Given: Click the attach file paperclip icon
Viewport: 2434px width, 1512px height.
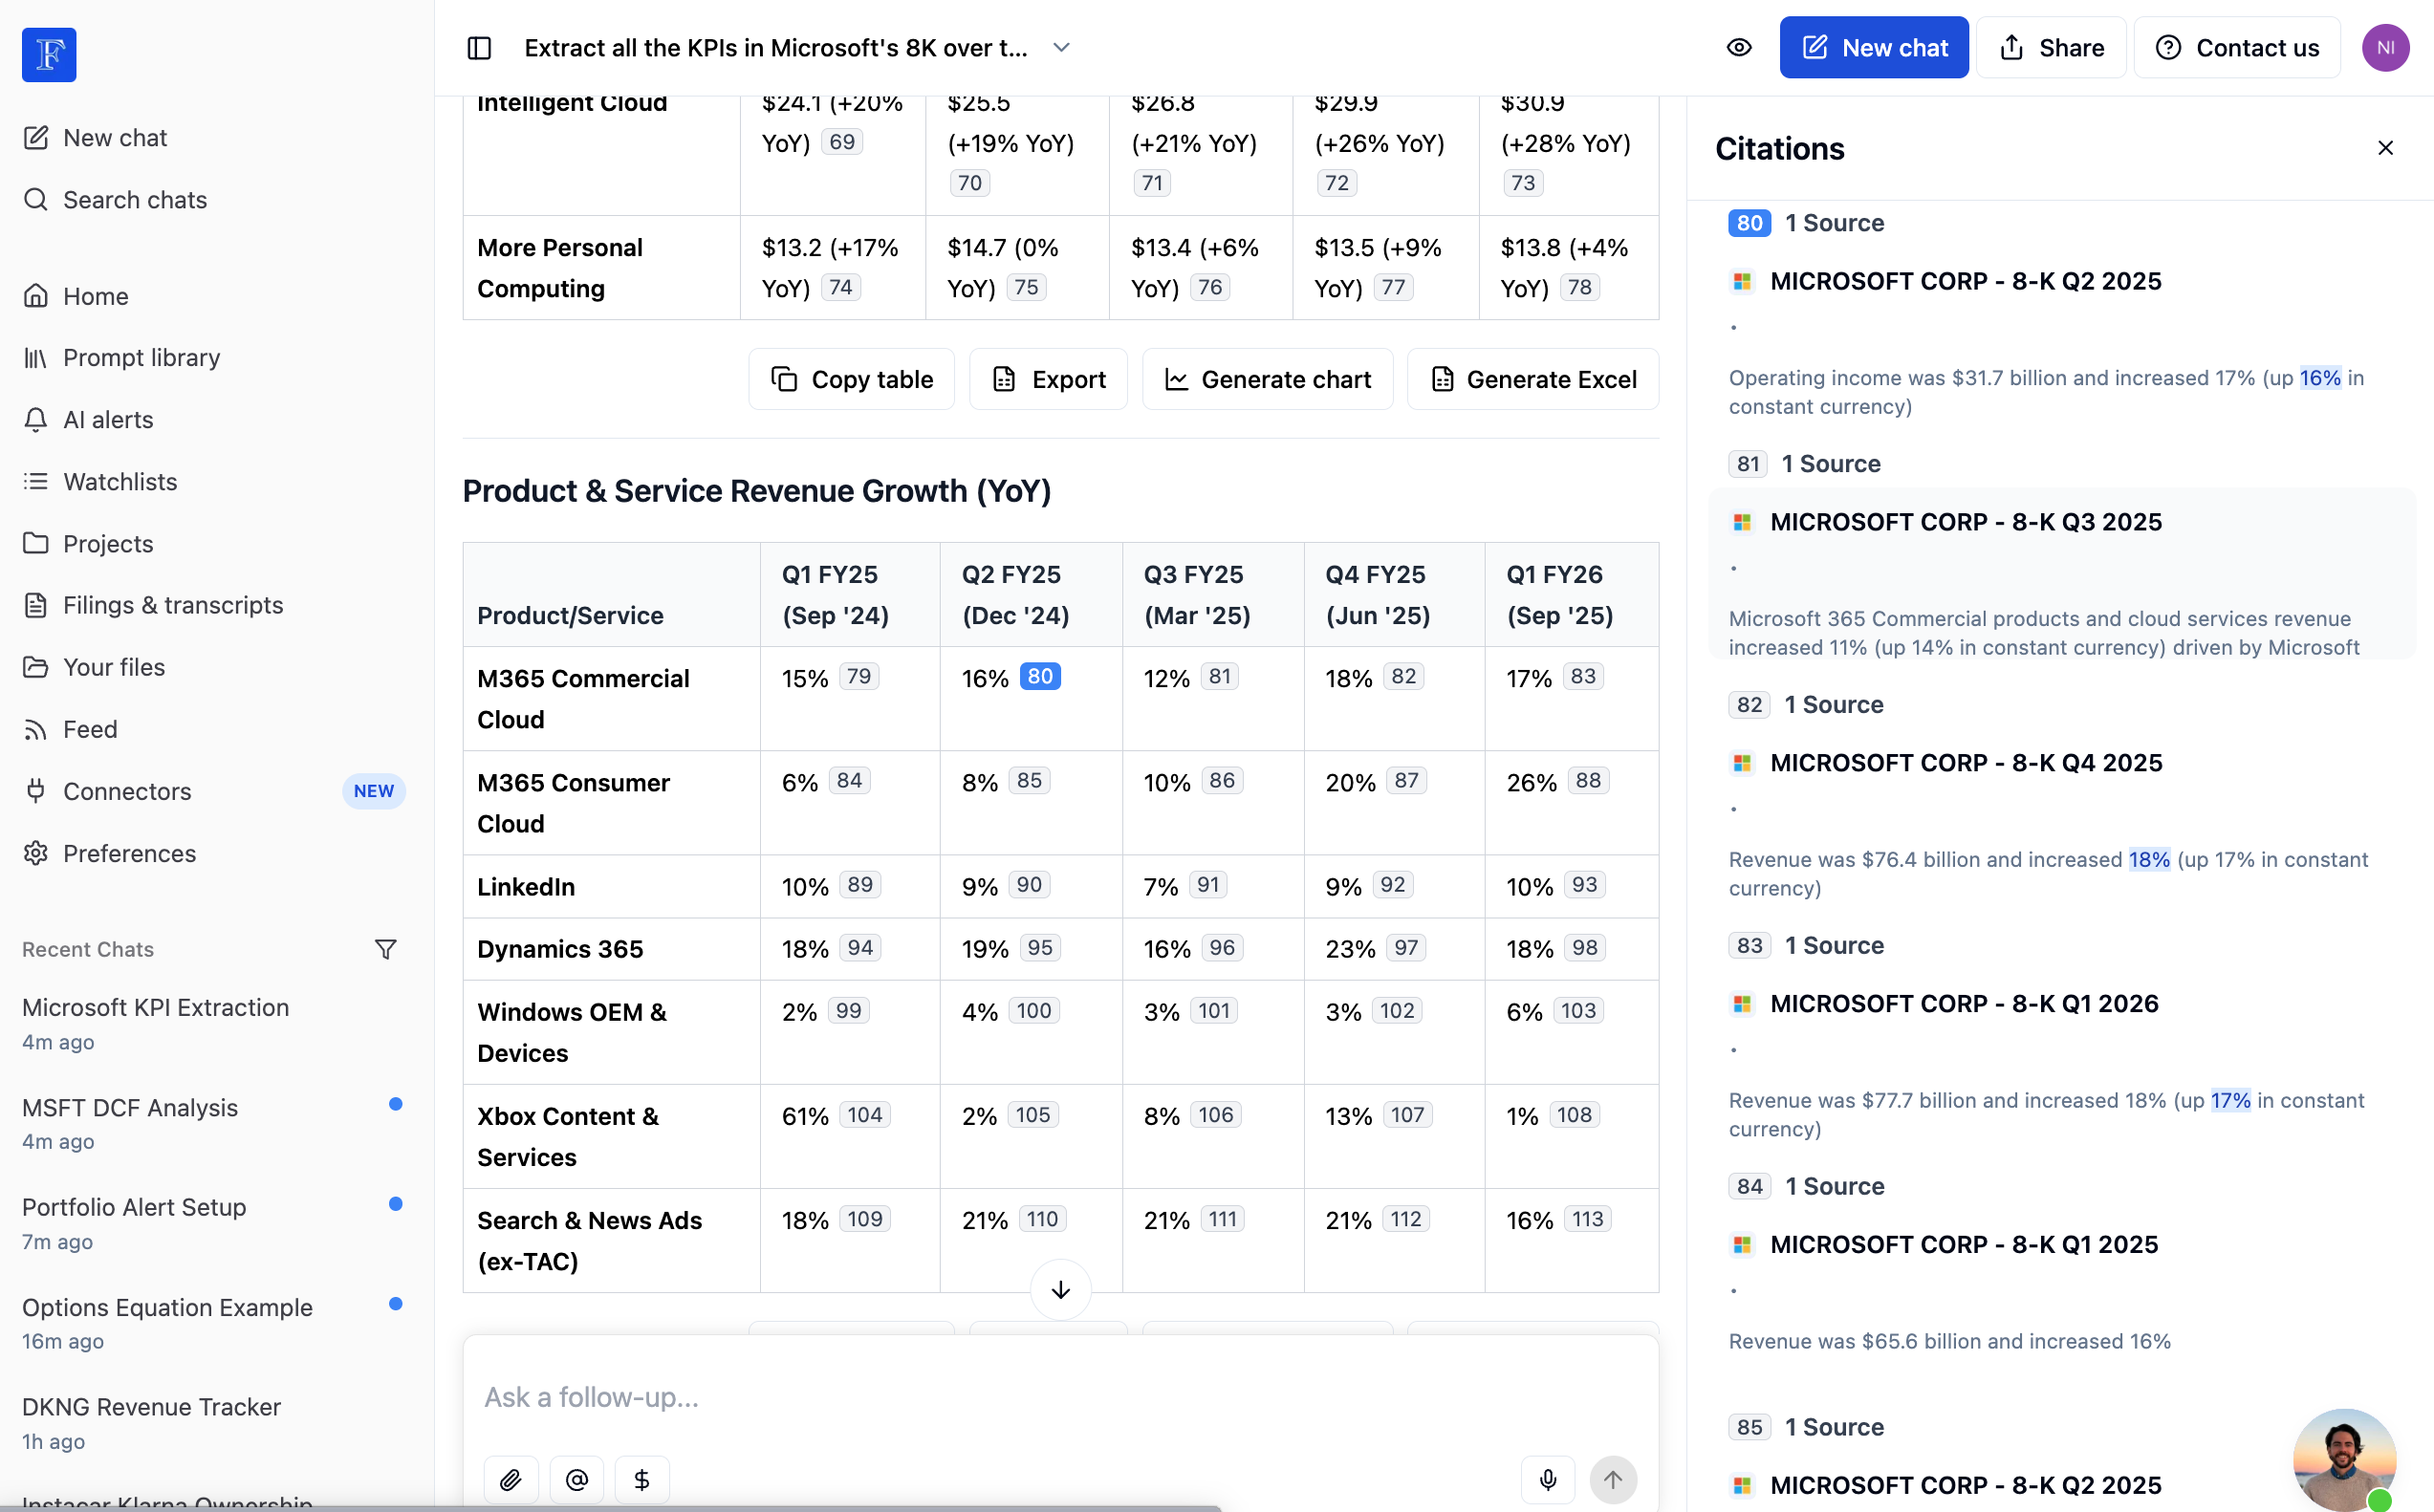Looking at the screenshot, I should (511, 1479).
